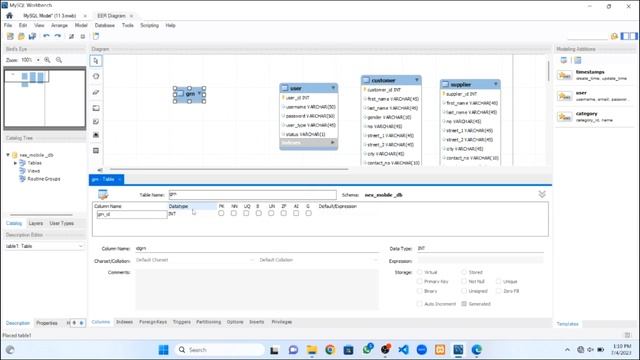Zoom in using the magnifier plus icon
Viewport: 640px width, 360px height.
point(47,60)
